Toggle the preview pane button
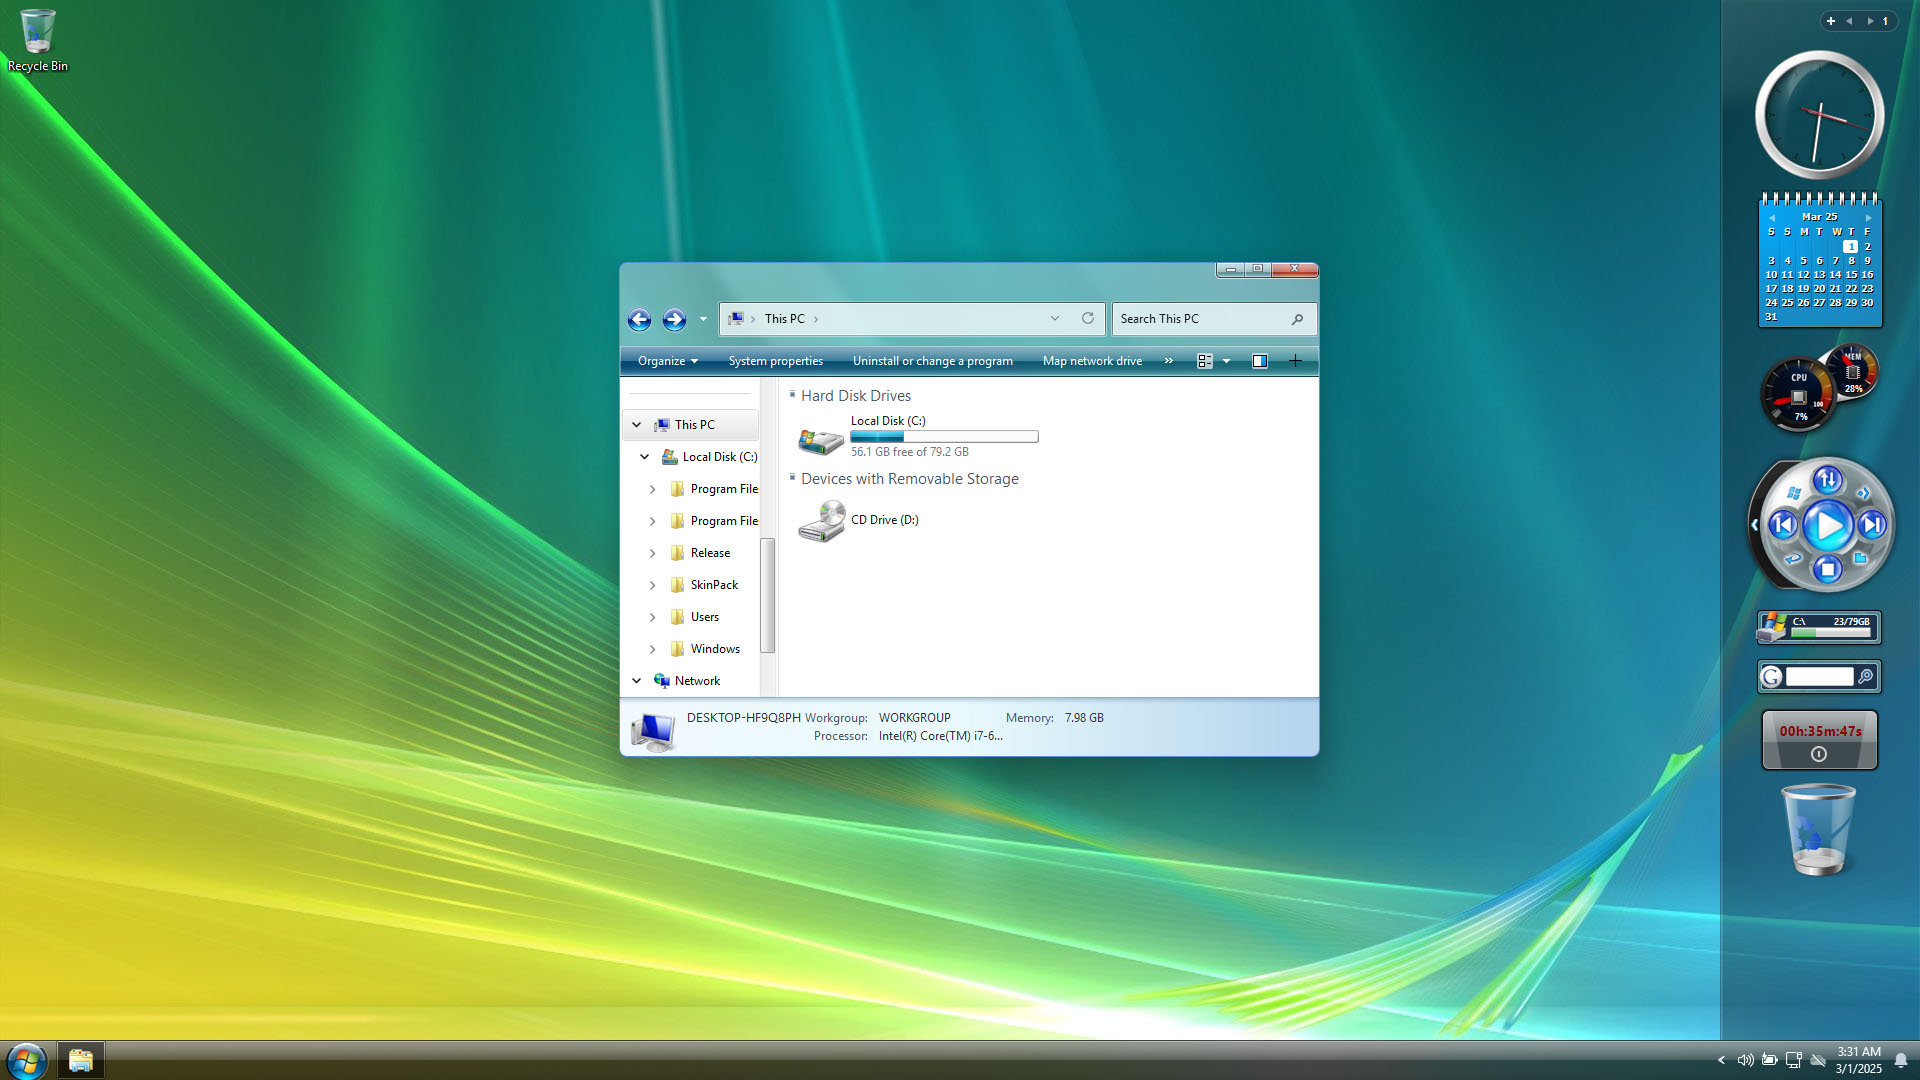The height and width of the screenshot is (1080, 1920). pyautogui.click(x=1260, y=361)
